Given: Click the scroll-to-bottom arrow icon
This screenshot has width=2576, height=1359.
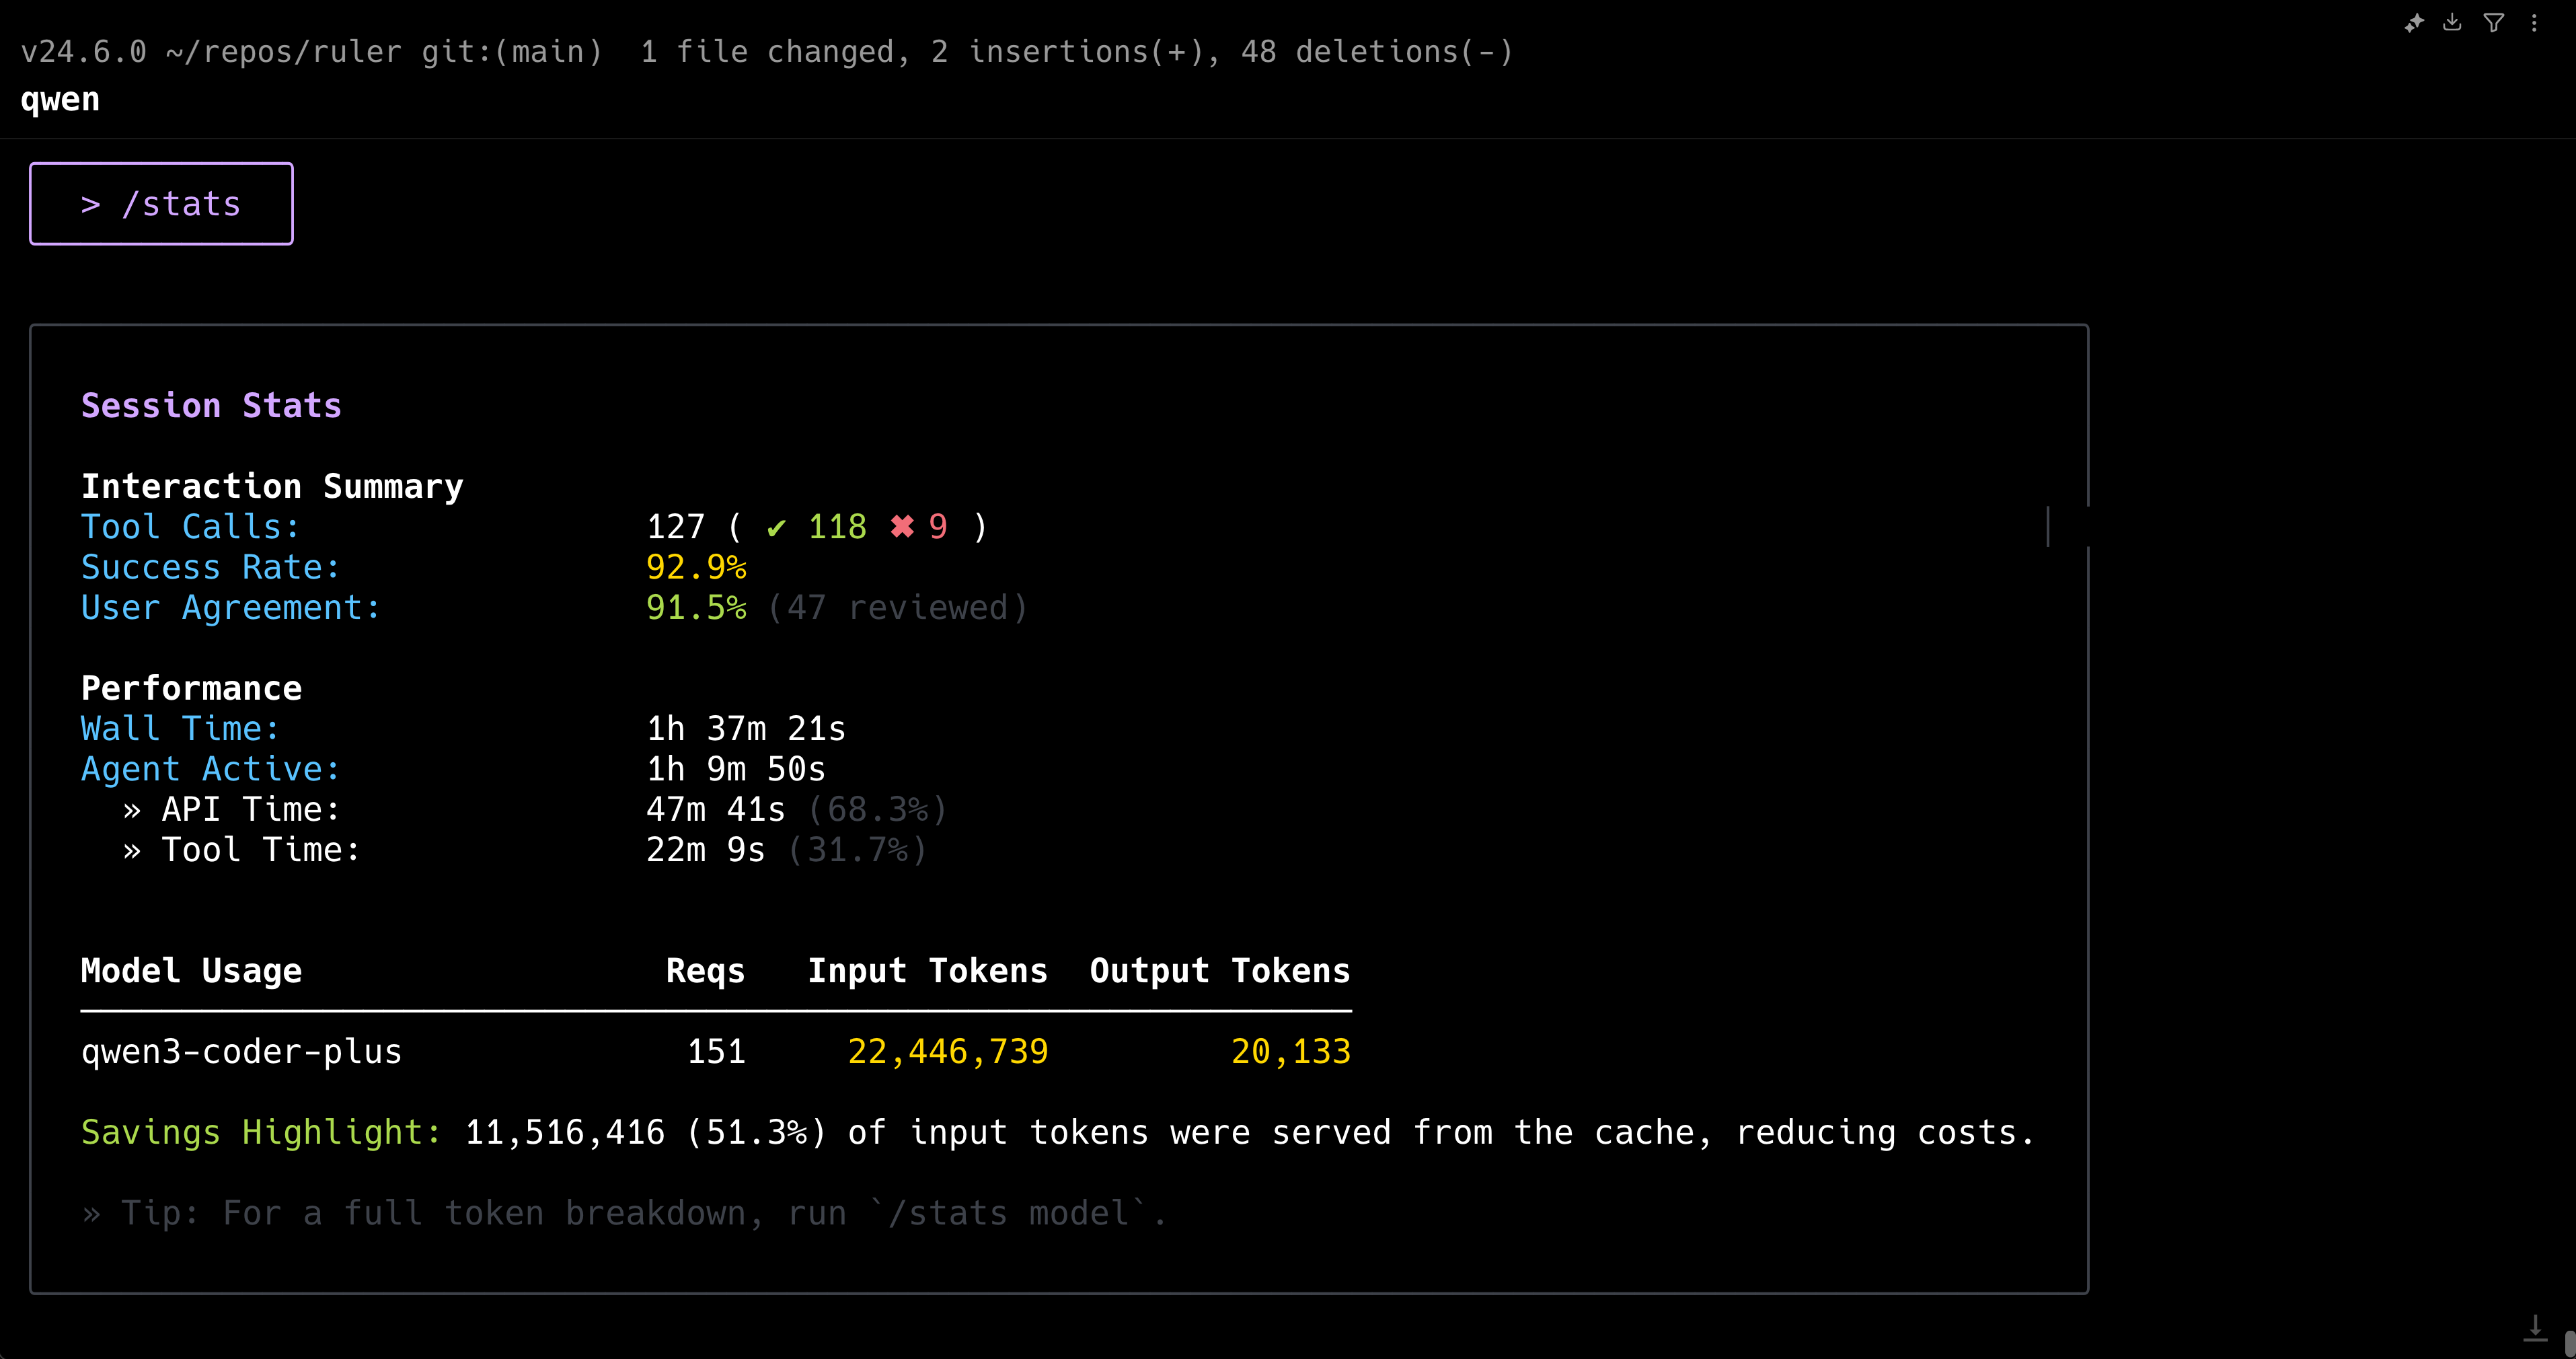Looking at the screenshot, I should click(2535, 1328).
